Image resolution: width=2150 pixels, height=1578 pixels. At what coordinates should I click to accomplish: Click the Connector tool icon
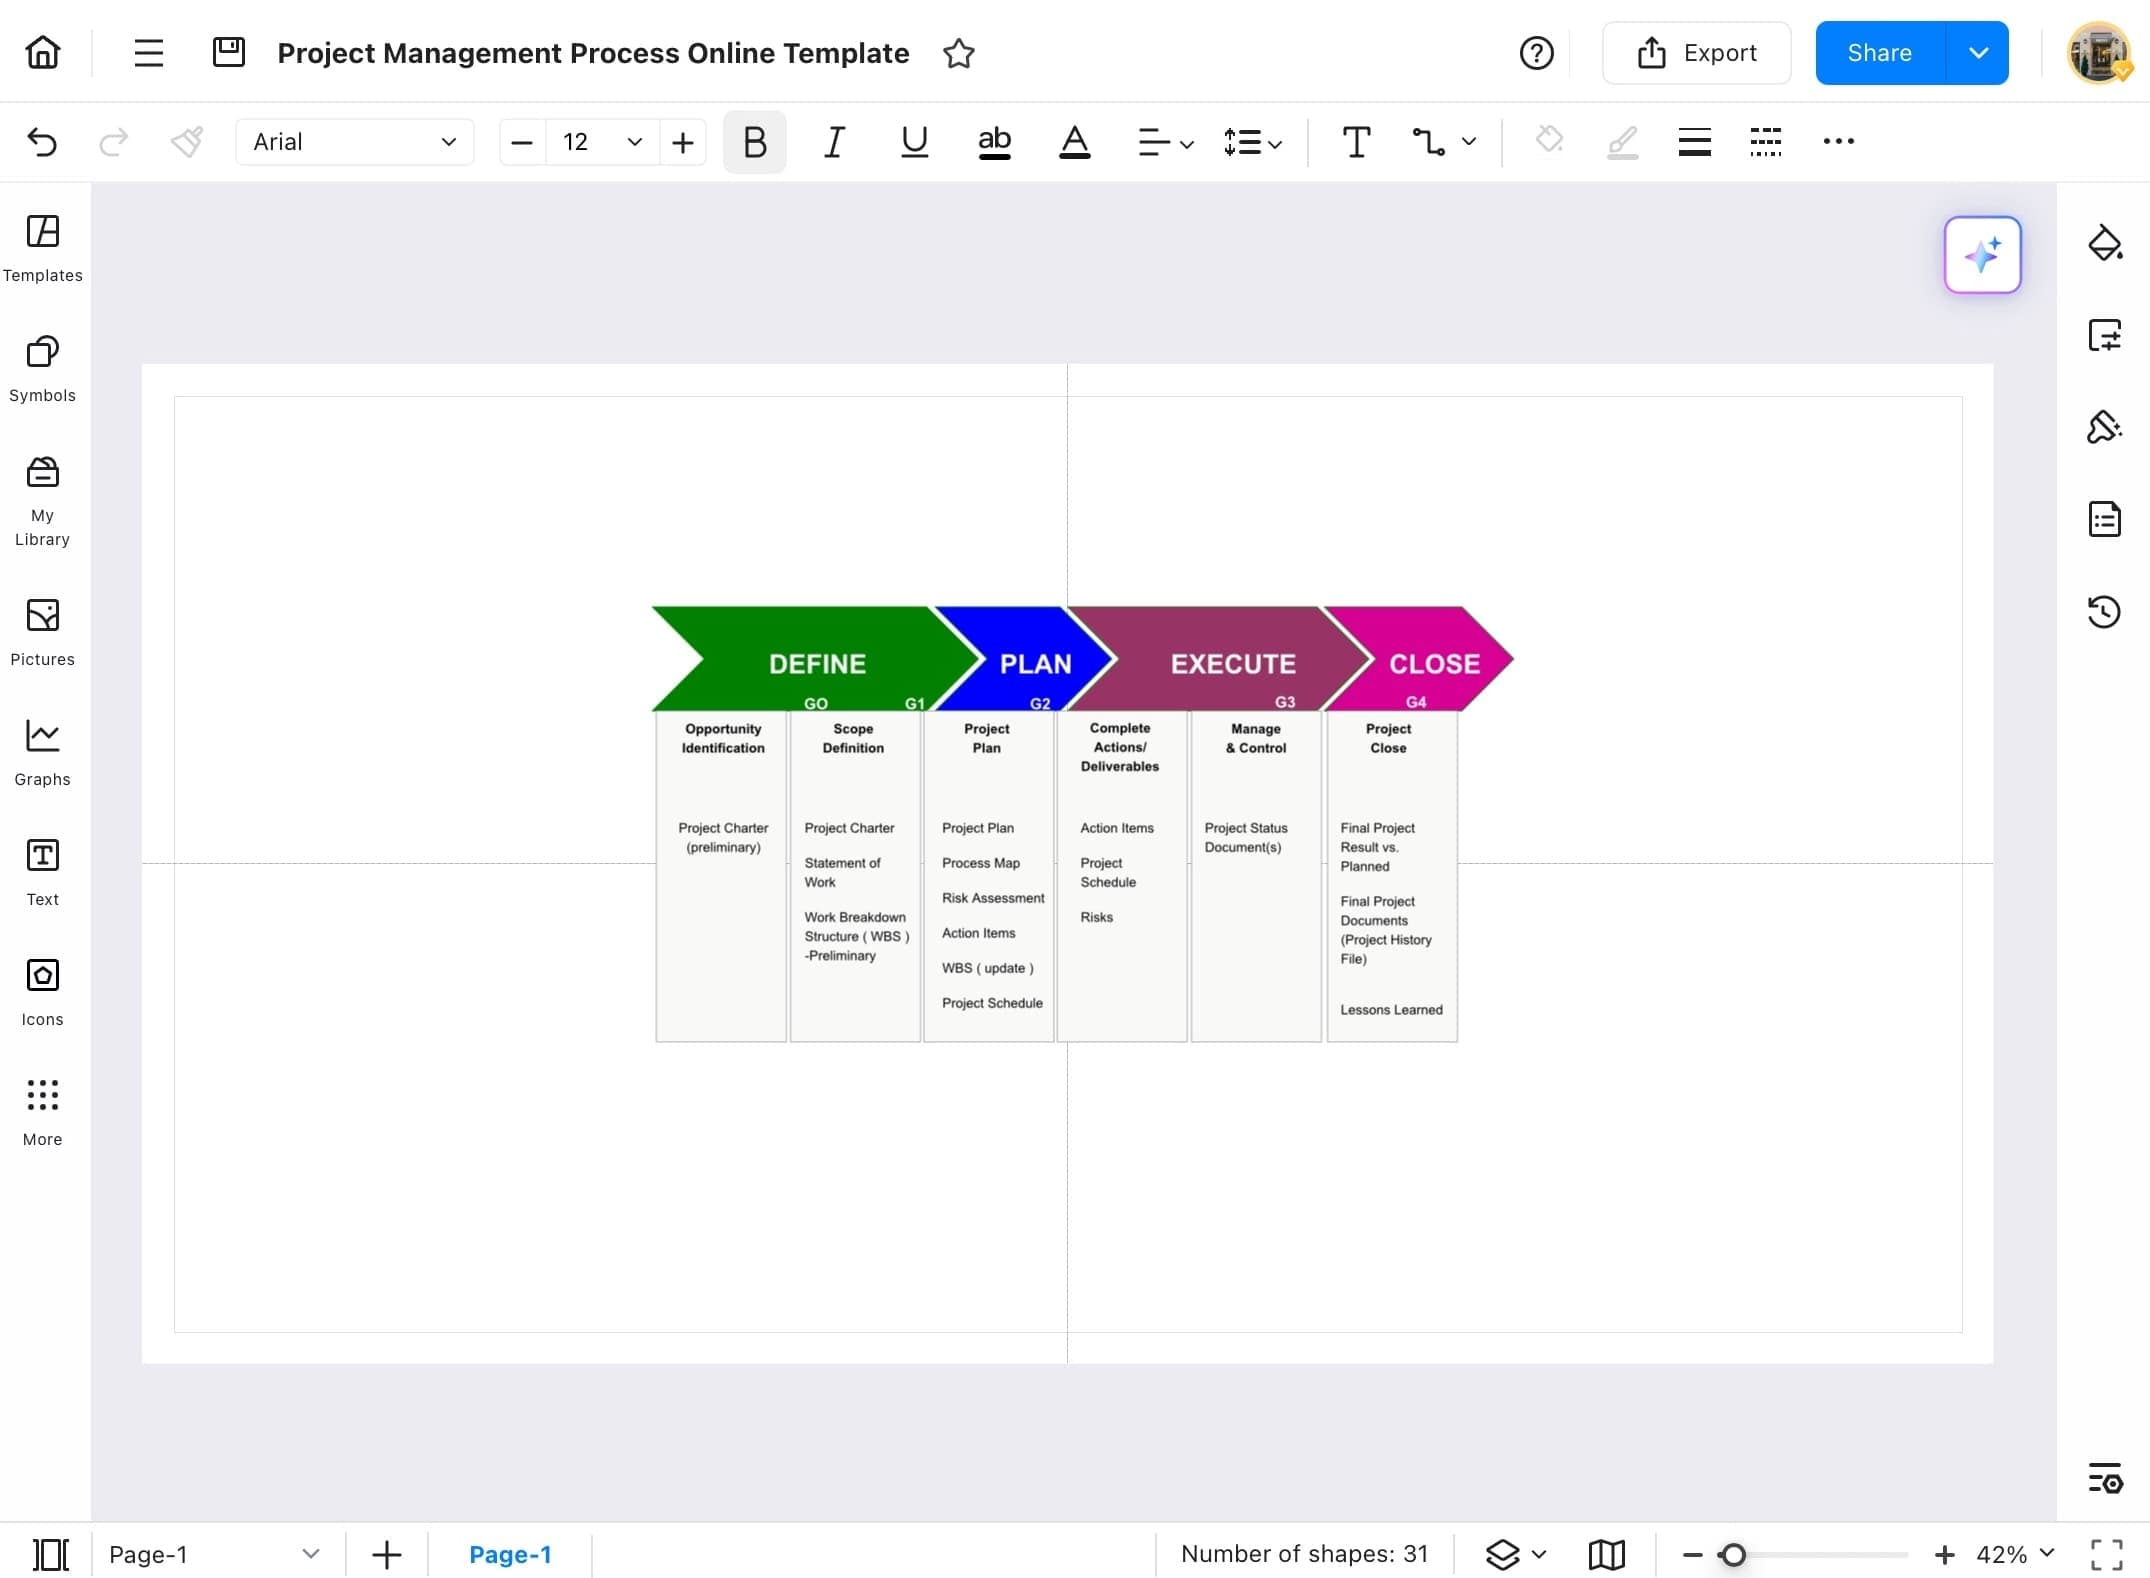[1428, 142]
